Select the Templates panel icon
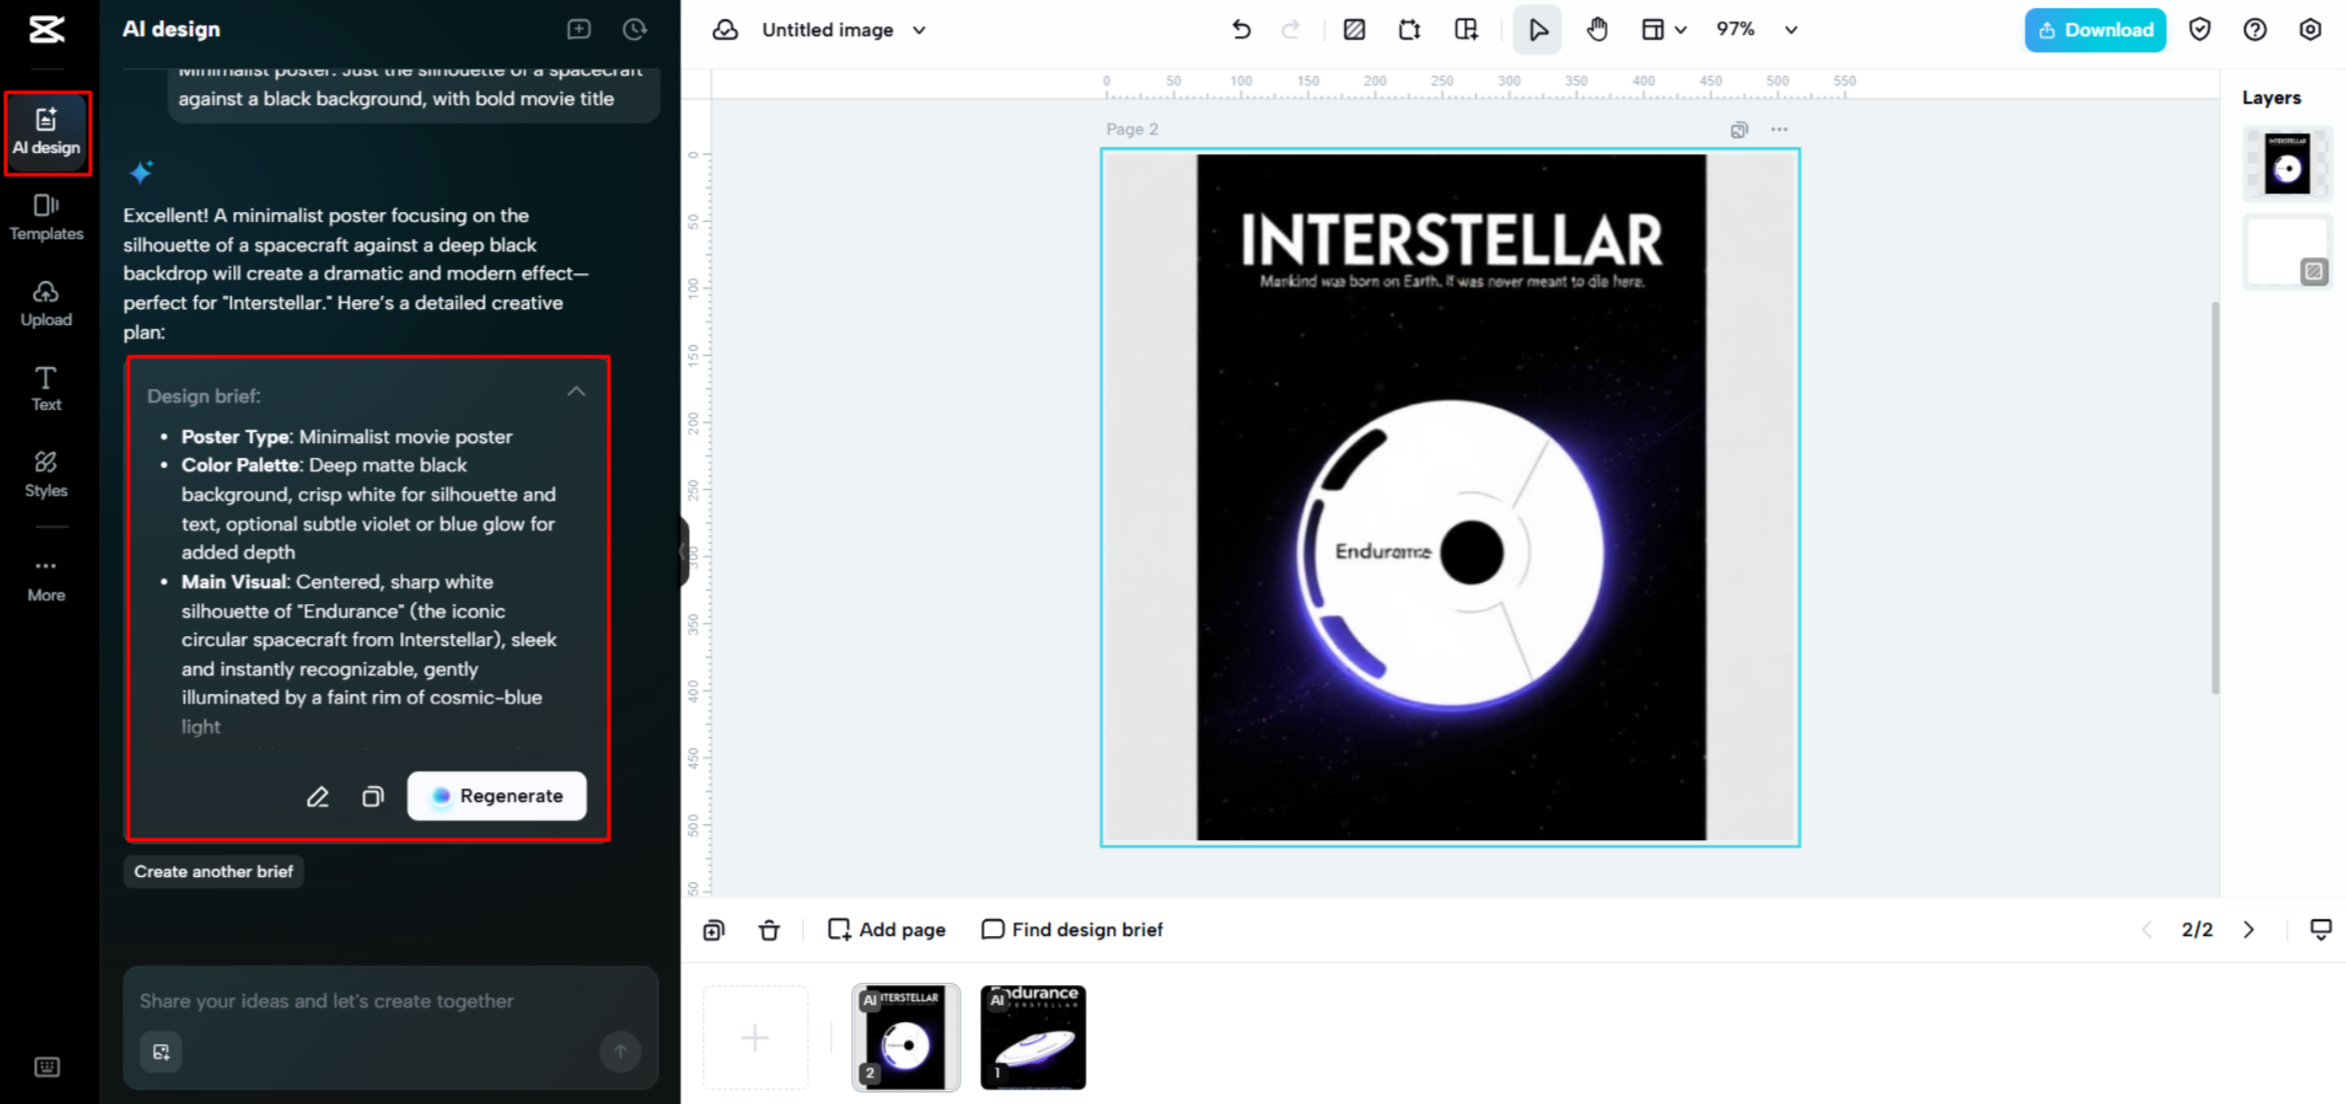The image size is (2346, 1104). coord(46,215)
